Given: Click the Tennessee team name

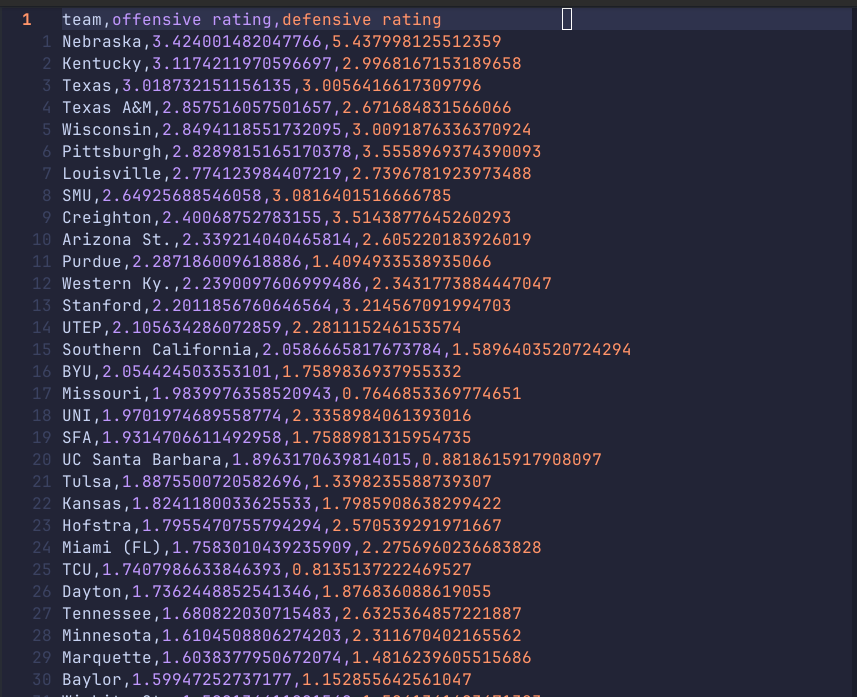Looking at the screenshot, I should click(x=107, y=613).
